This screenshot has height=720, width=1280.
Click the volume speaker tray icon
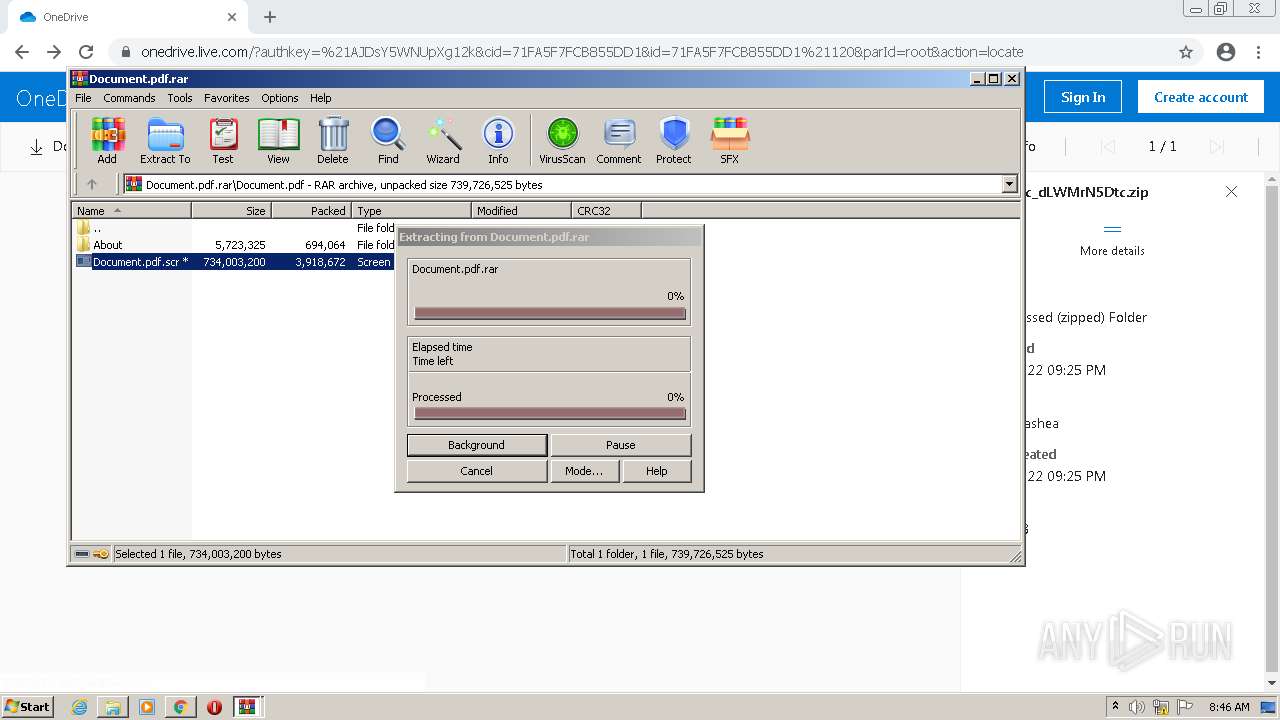(x=1138, y=707)
